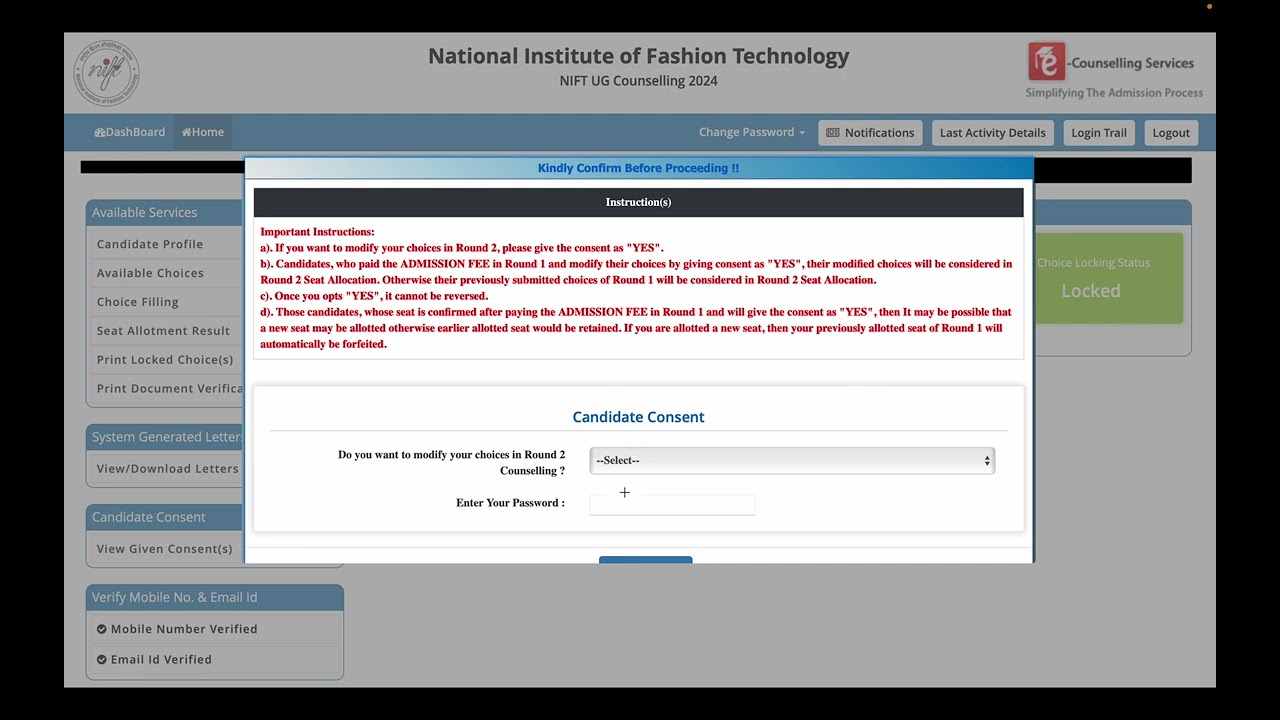Open the modify choices consent select dropdown
1280x720 pixels.
tap(792, 460)
